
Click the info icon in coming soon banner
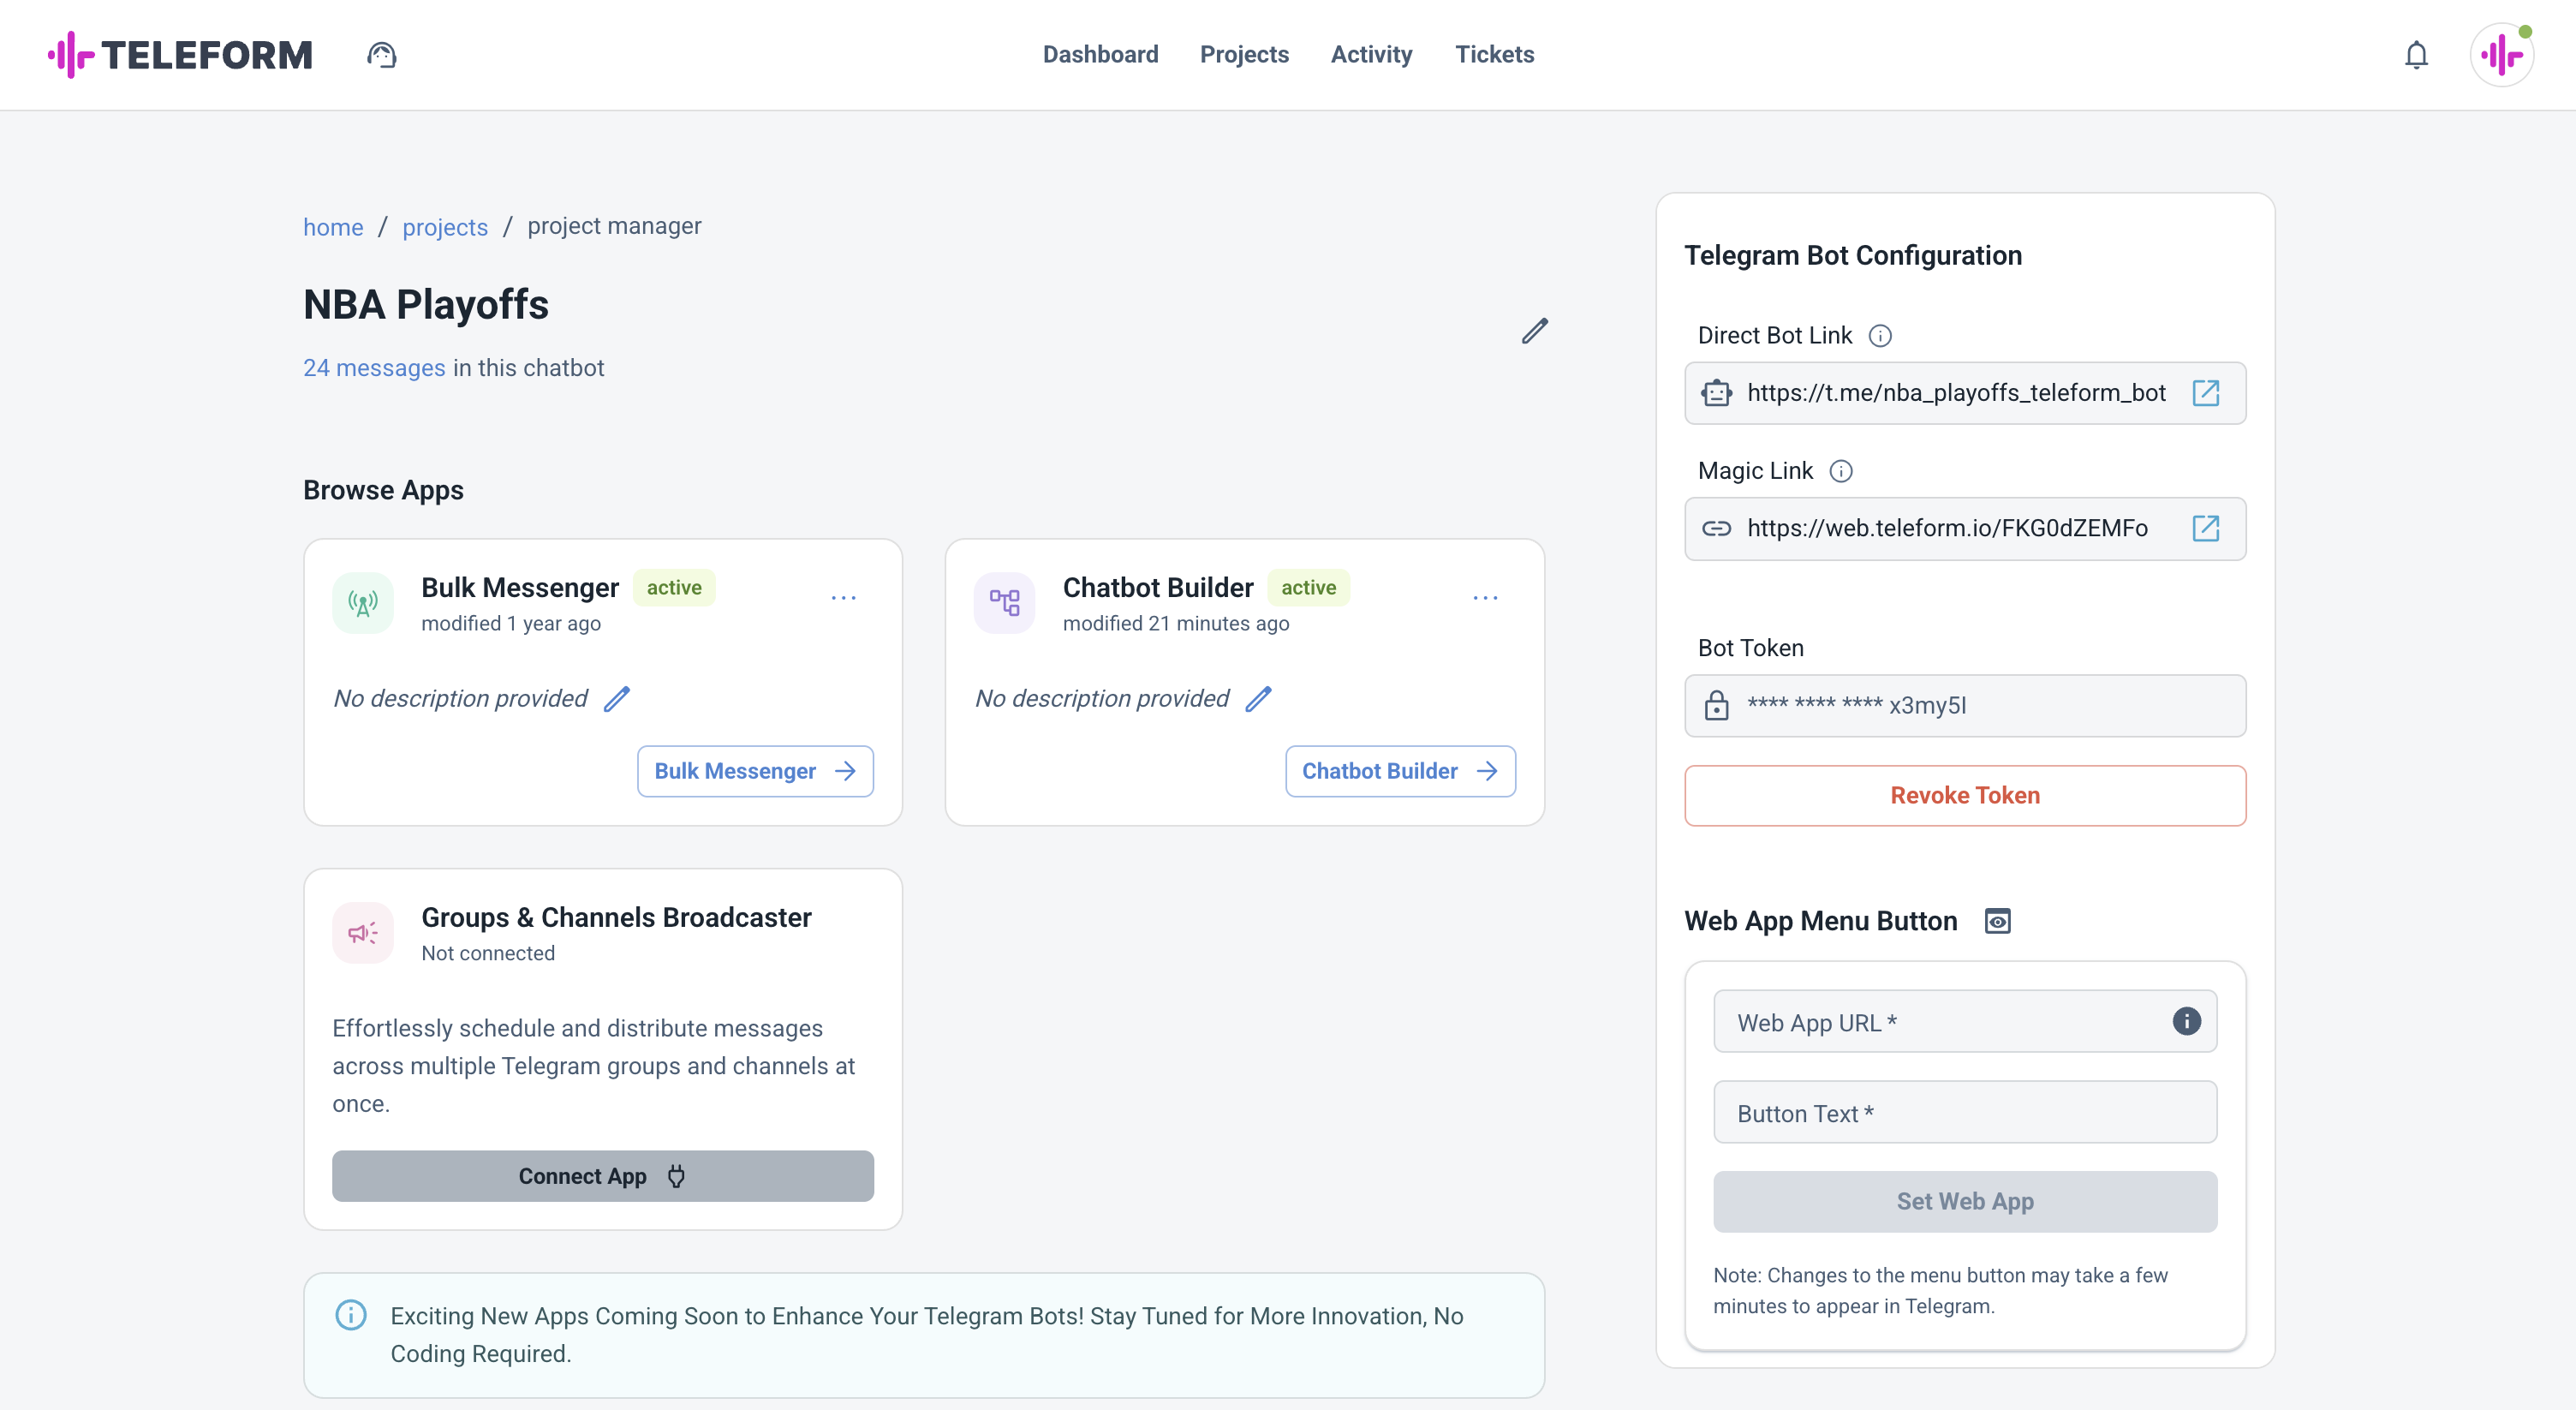click(x=351, y=1315)
